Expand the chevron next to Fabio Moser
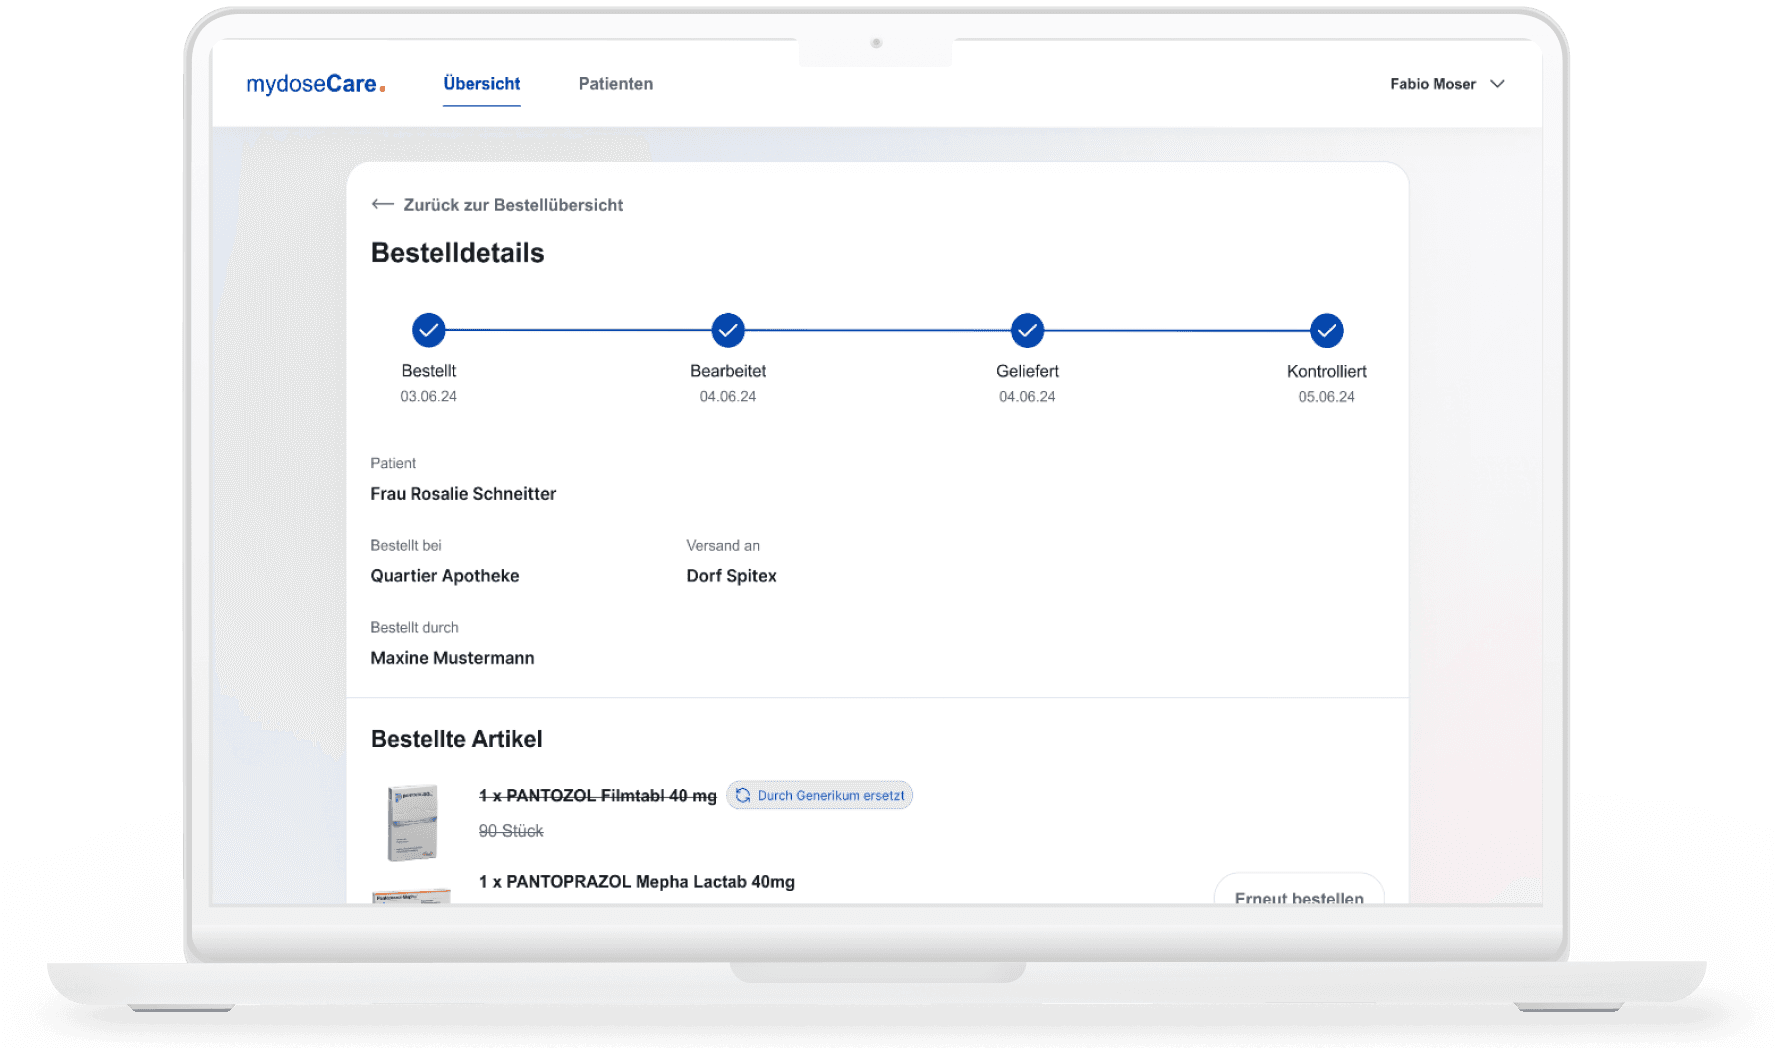This screenshot has height=1048, width=1776. pos(1497,84)
